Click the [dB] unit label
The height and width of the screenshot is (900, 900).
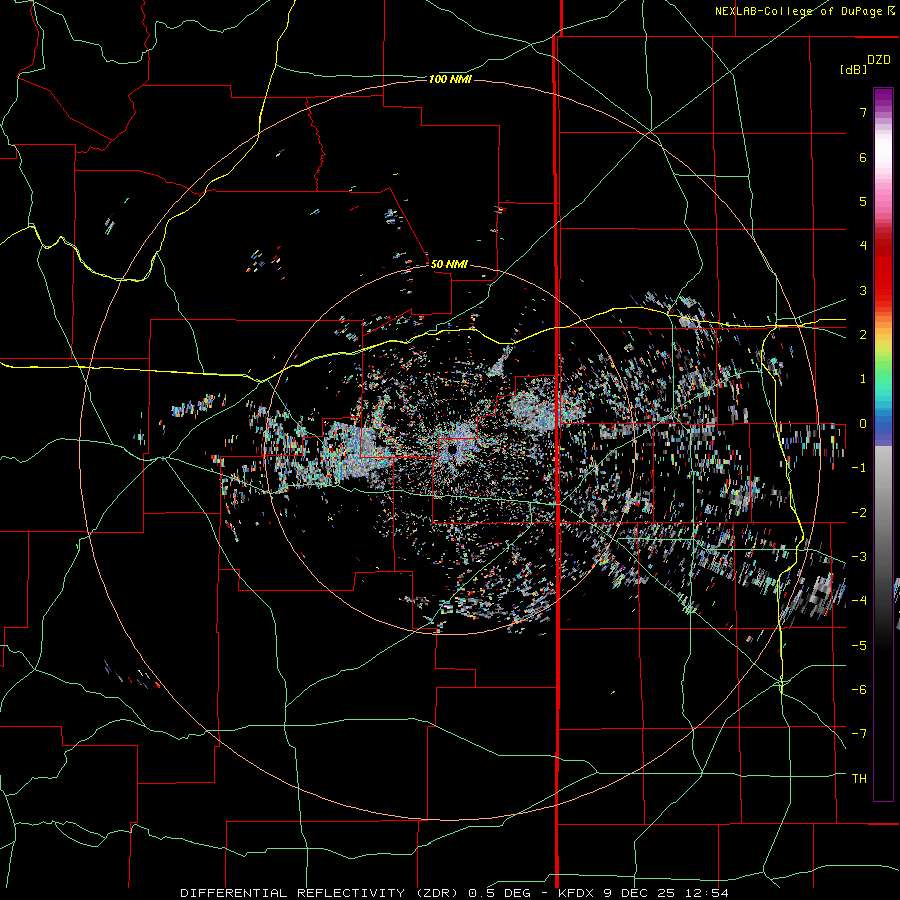click(x=853, y=69)
